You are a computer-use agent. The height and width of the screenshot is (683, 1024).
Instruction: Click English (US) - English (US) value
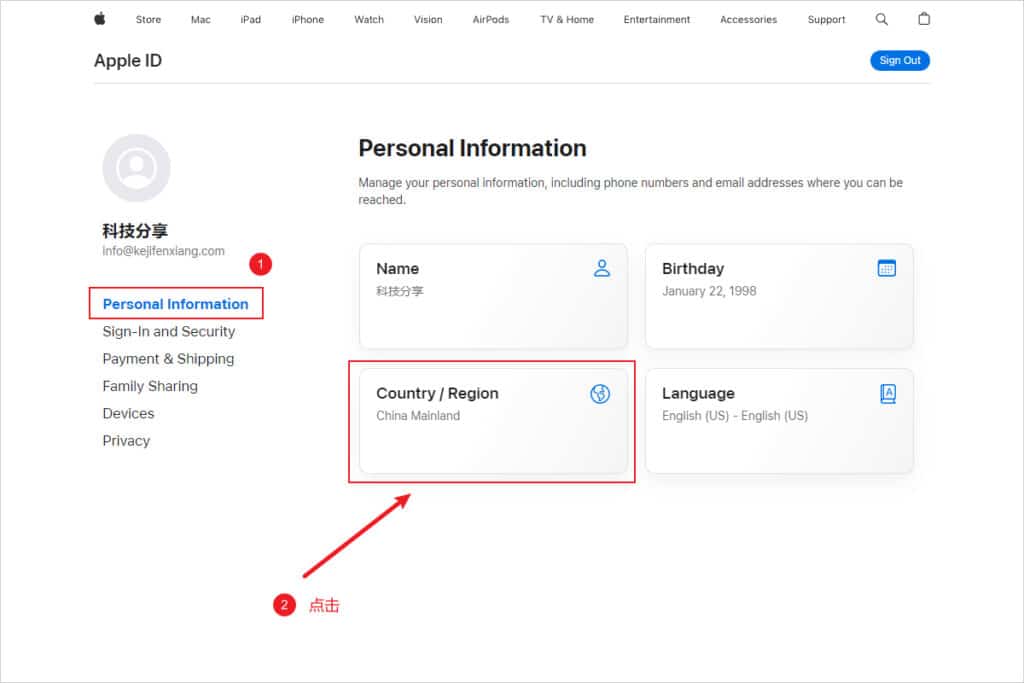(x=735, y=416)
